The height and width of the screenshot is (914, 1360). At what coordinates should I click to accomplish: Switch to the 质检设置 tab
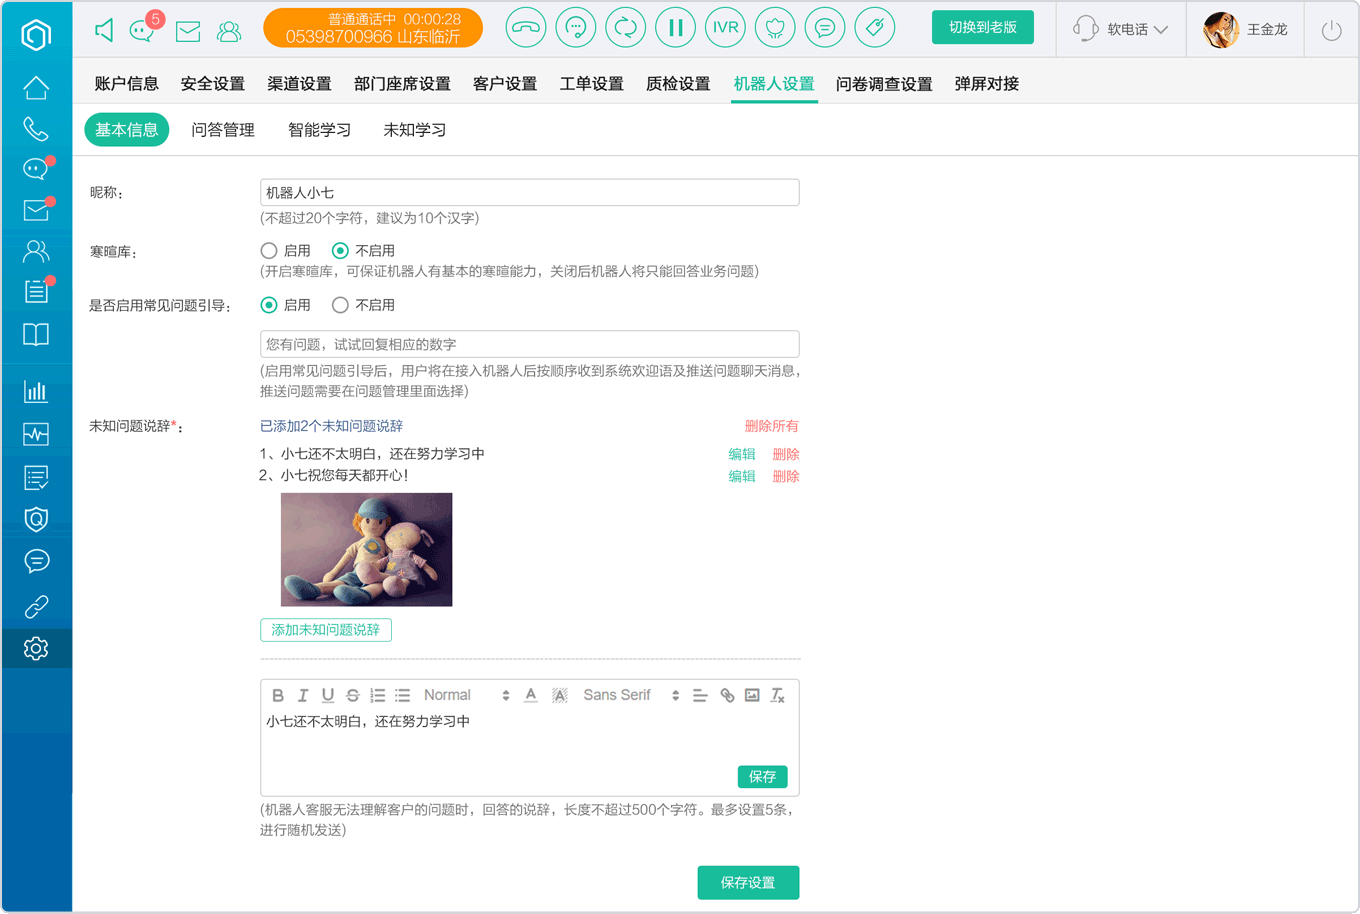pos(678,84)
